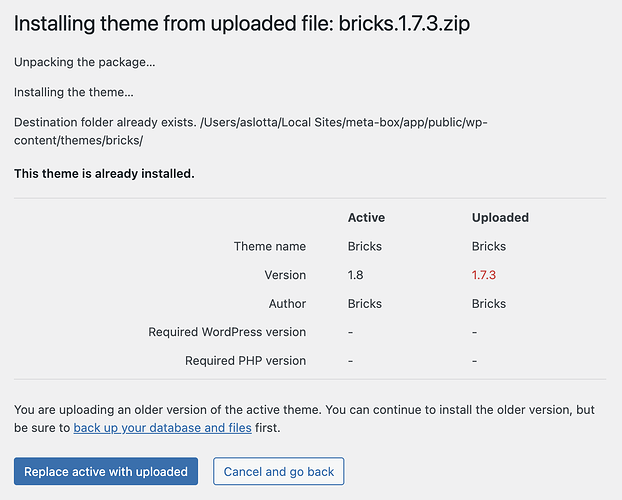Select the Uploaded column header
The image size is (622, 500).
click(500, 217)
